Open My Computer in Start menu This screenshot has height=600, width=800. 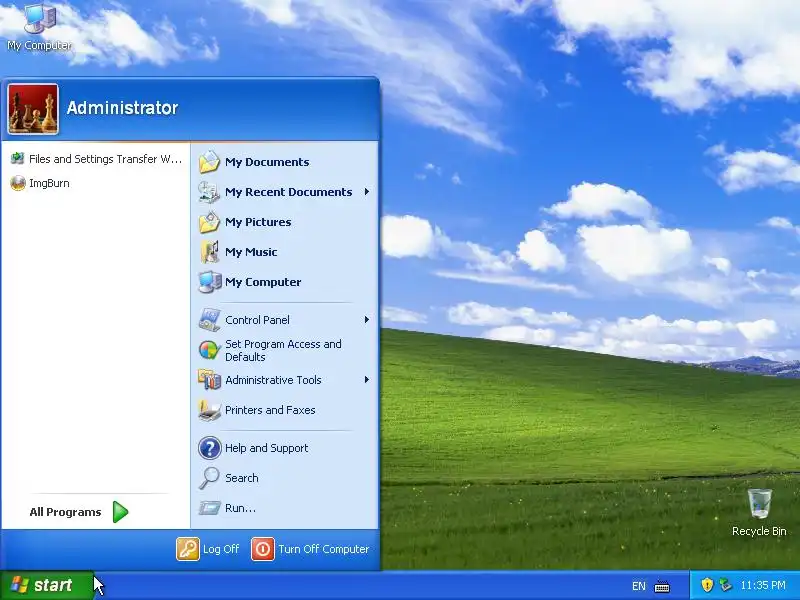coord(285,282)
